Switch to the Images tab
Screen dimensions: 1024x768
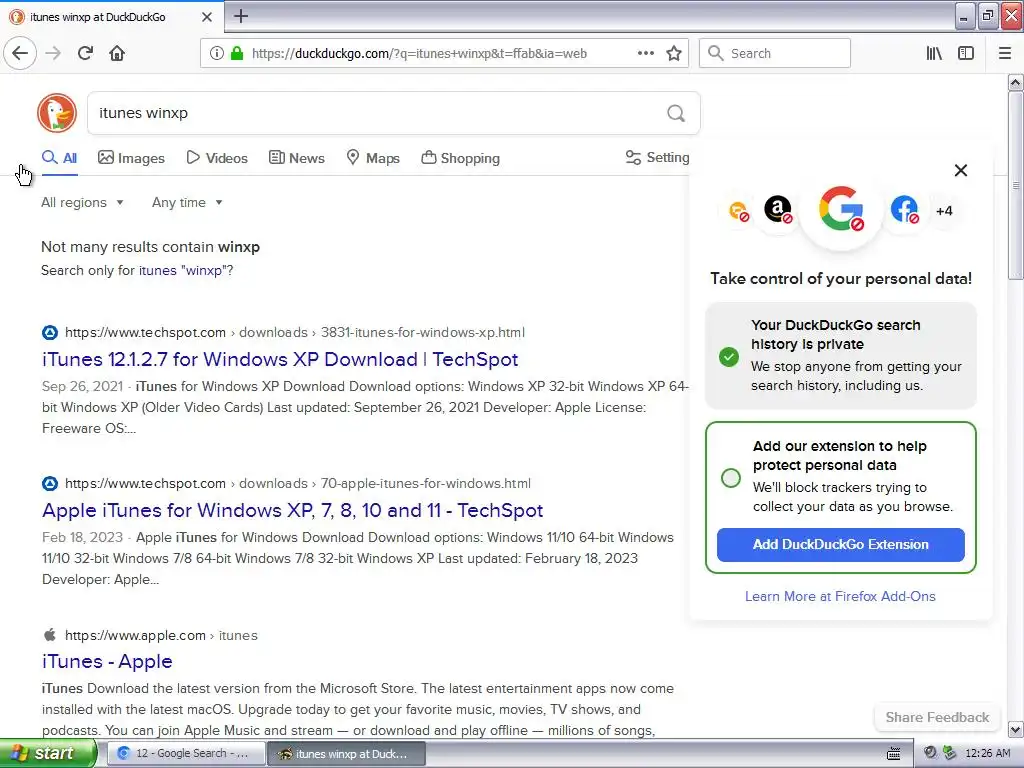point(131,158)
